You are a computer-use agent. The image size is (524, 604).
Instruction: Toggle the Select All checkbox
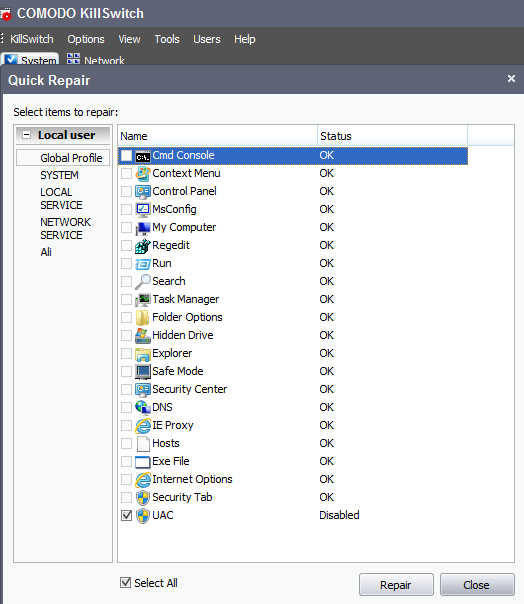pyautogui.click(x=126, y=582)
